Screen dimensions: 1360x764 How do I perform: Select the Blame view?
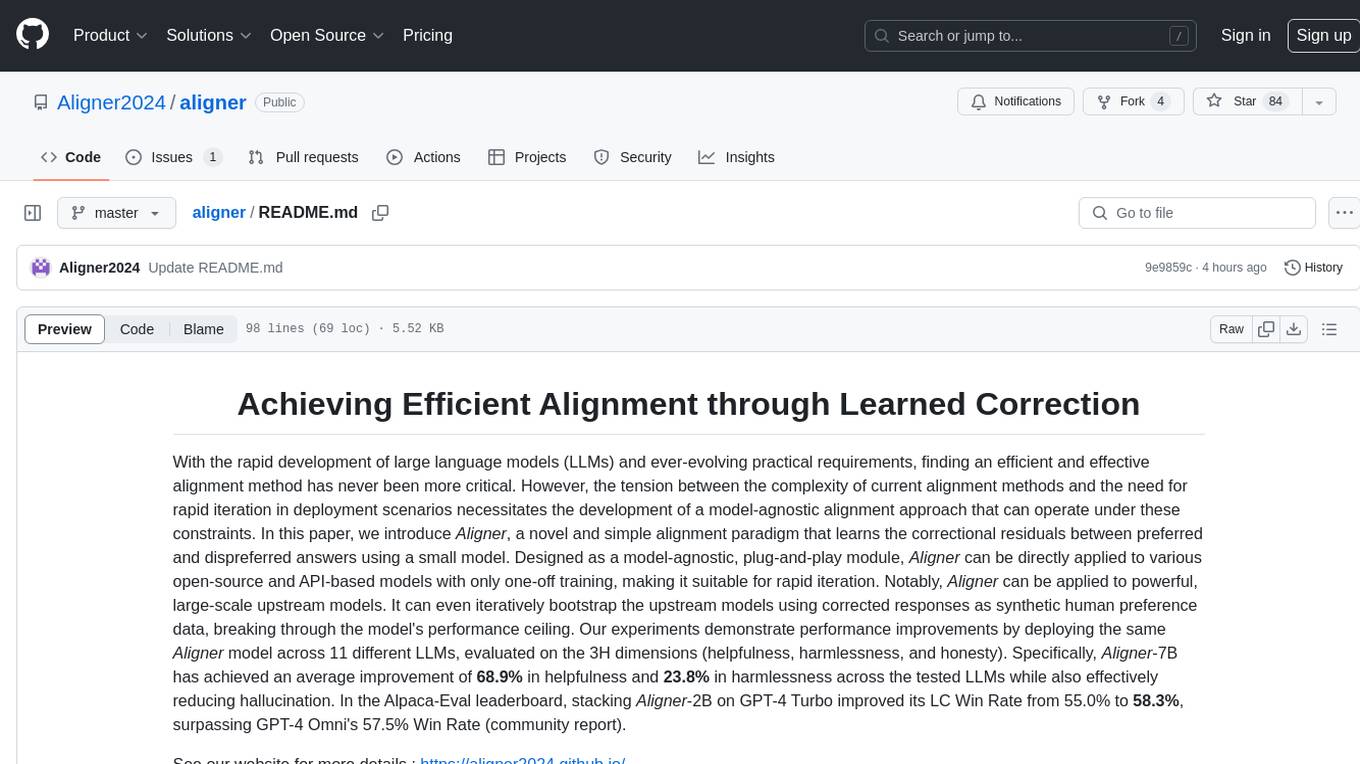pos(203,329)
